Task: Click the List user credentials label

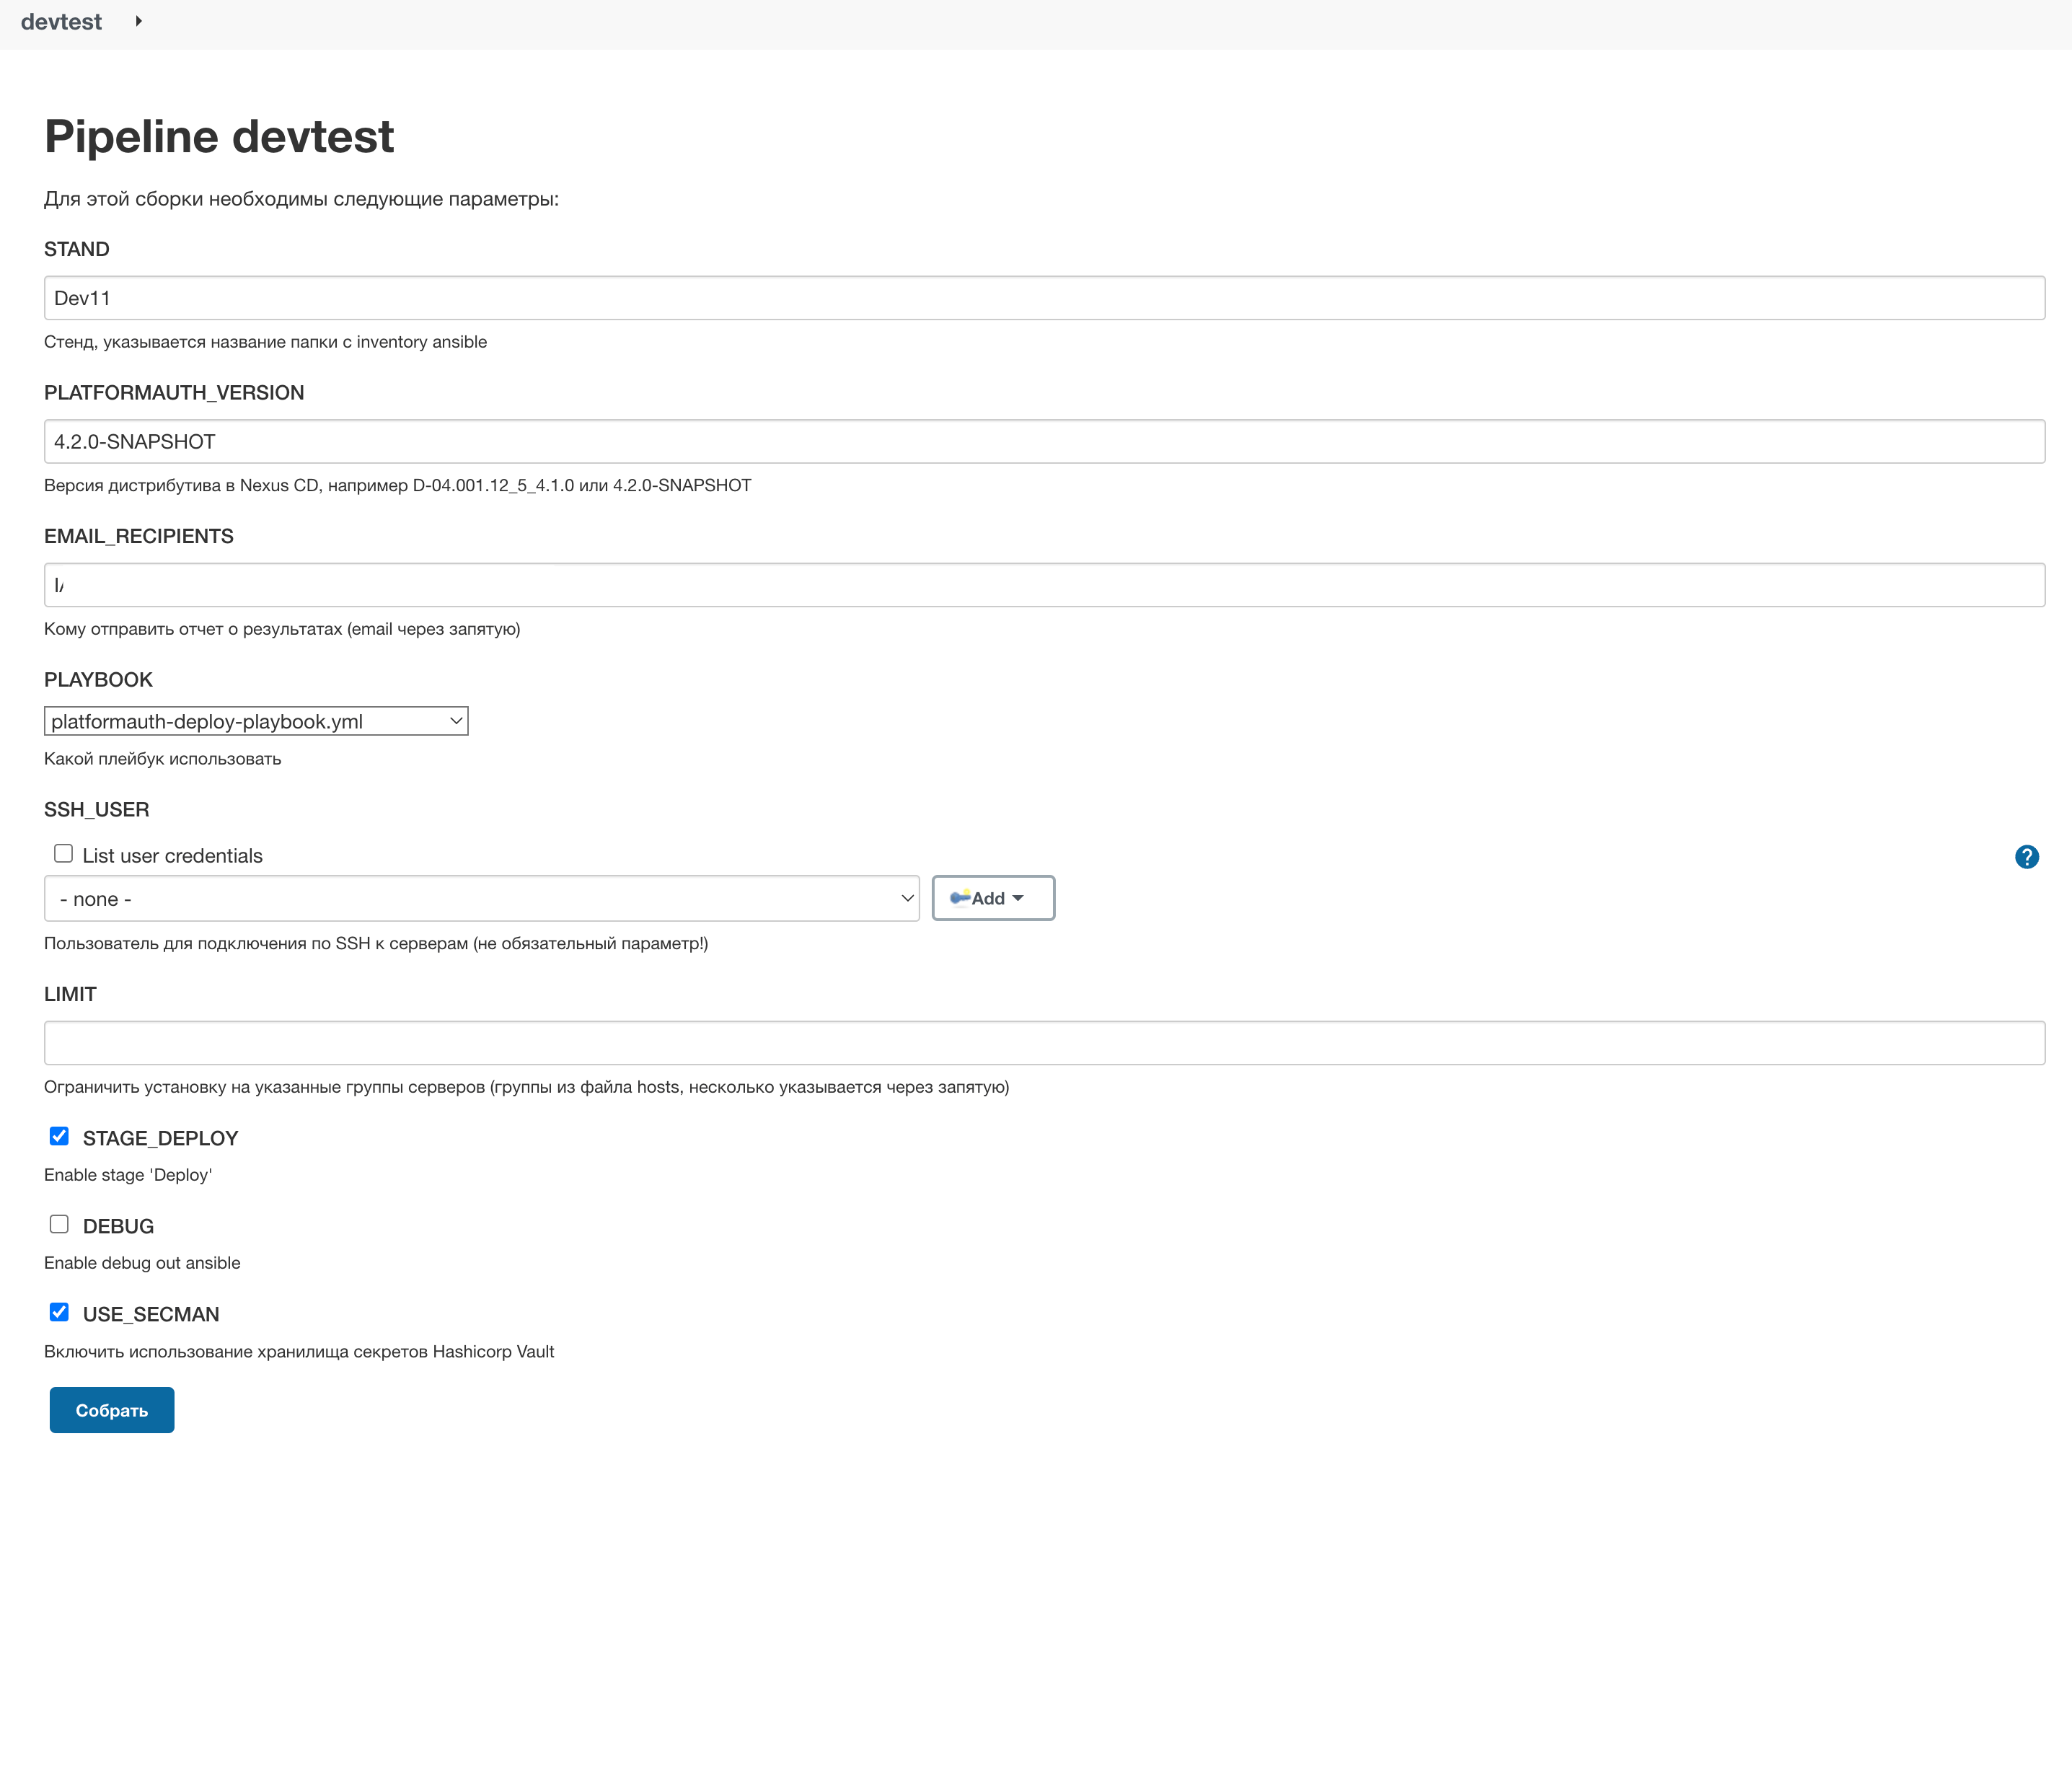Action: (x=172, y=856)
